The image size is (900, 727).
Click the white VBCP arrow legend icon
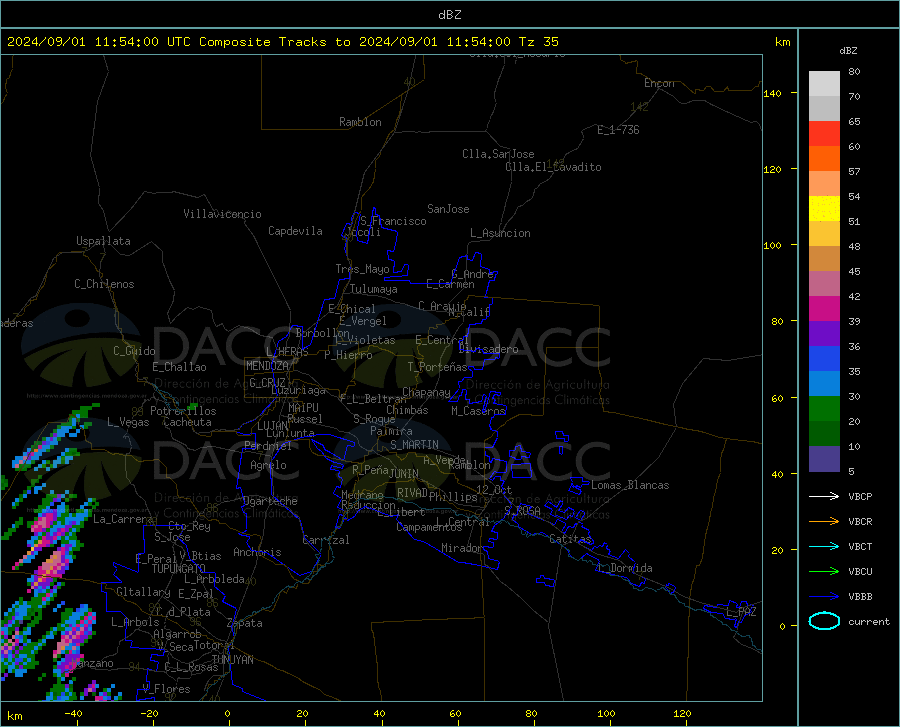(824, 496)
